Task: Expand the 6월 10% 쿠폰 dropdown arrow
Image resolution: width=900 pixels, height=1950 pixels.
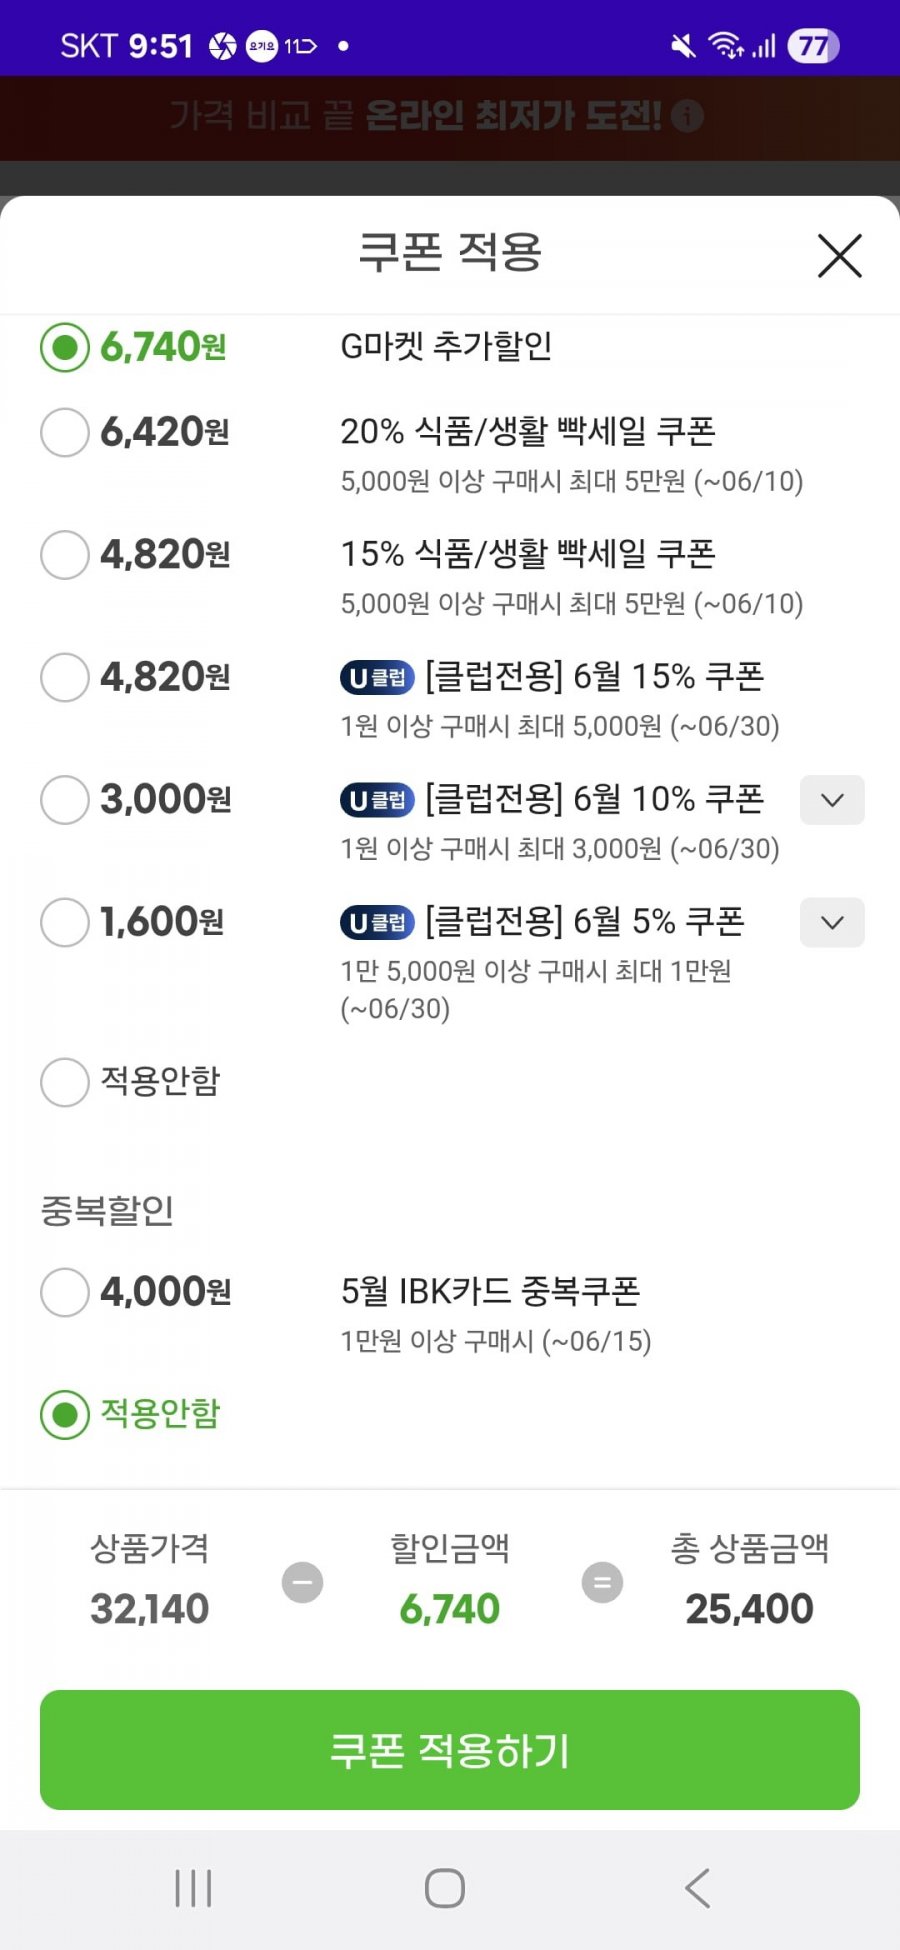Action: [832, 800]
